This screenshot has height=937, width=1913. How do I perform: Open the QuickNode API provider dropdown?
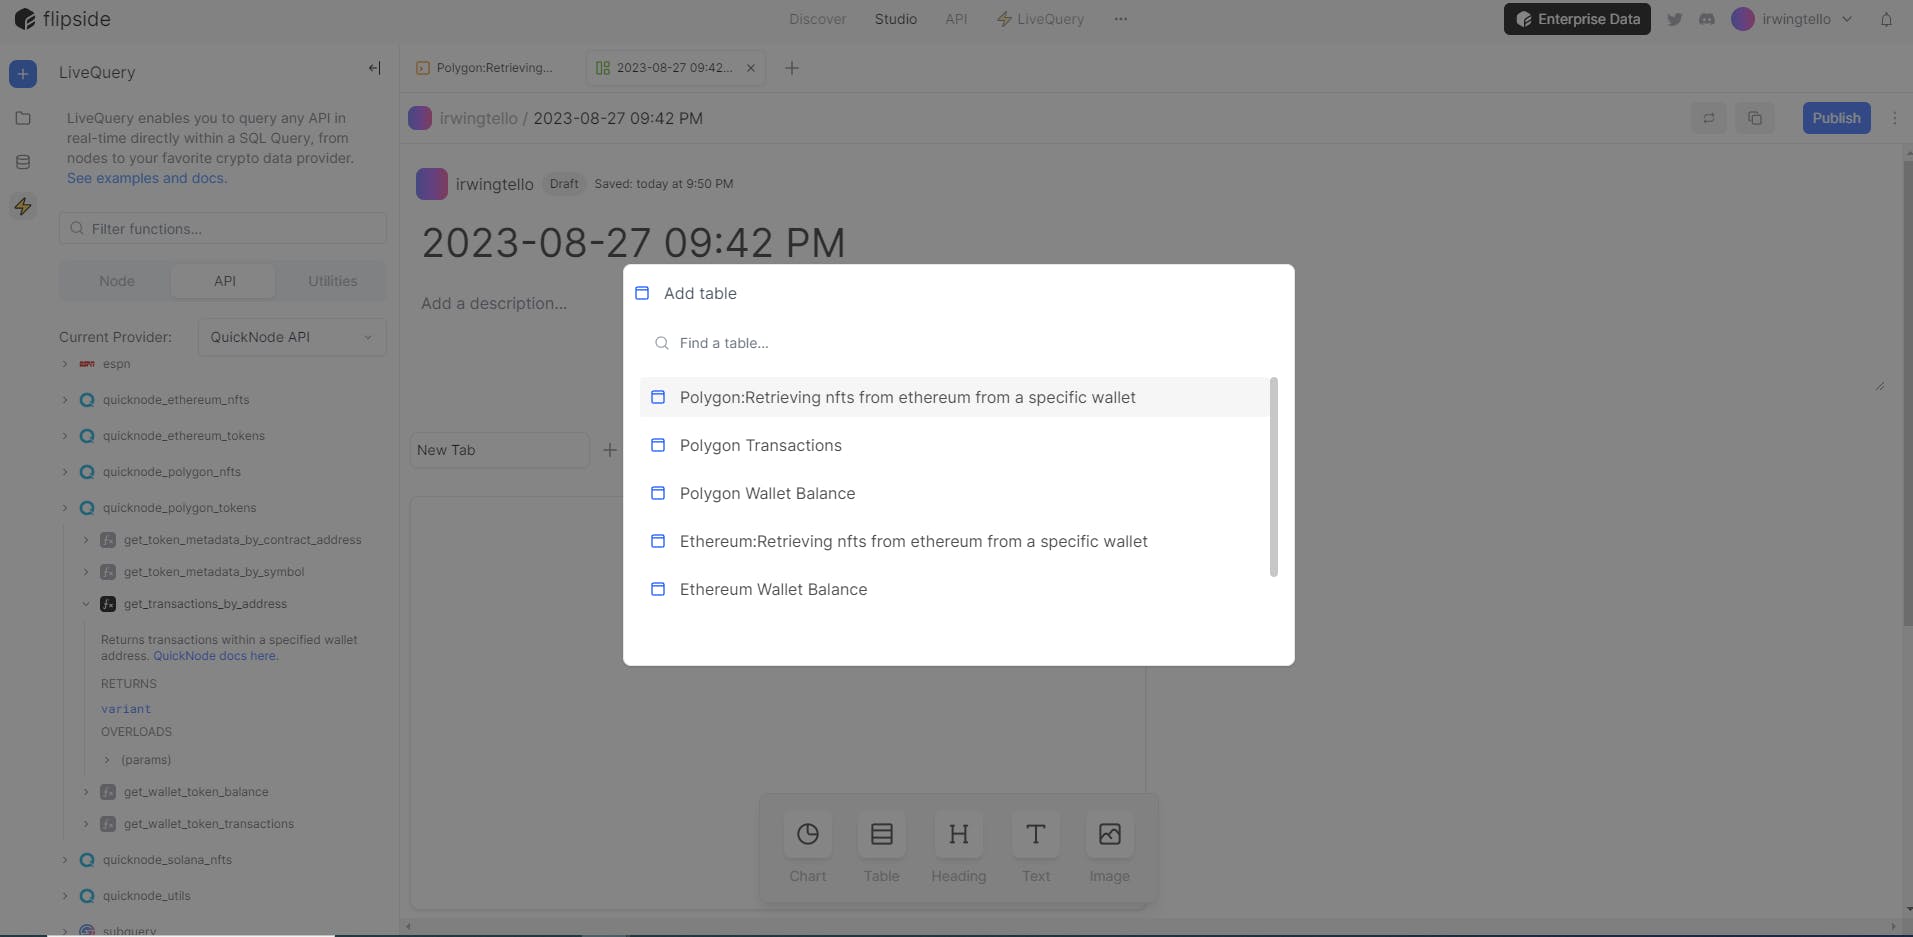point(292,337)
